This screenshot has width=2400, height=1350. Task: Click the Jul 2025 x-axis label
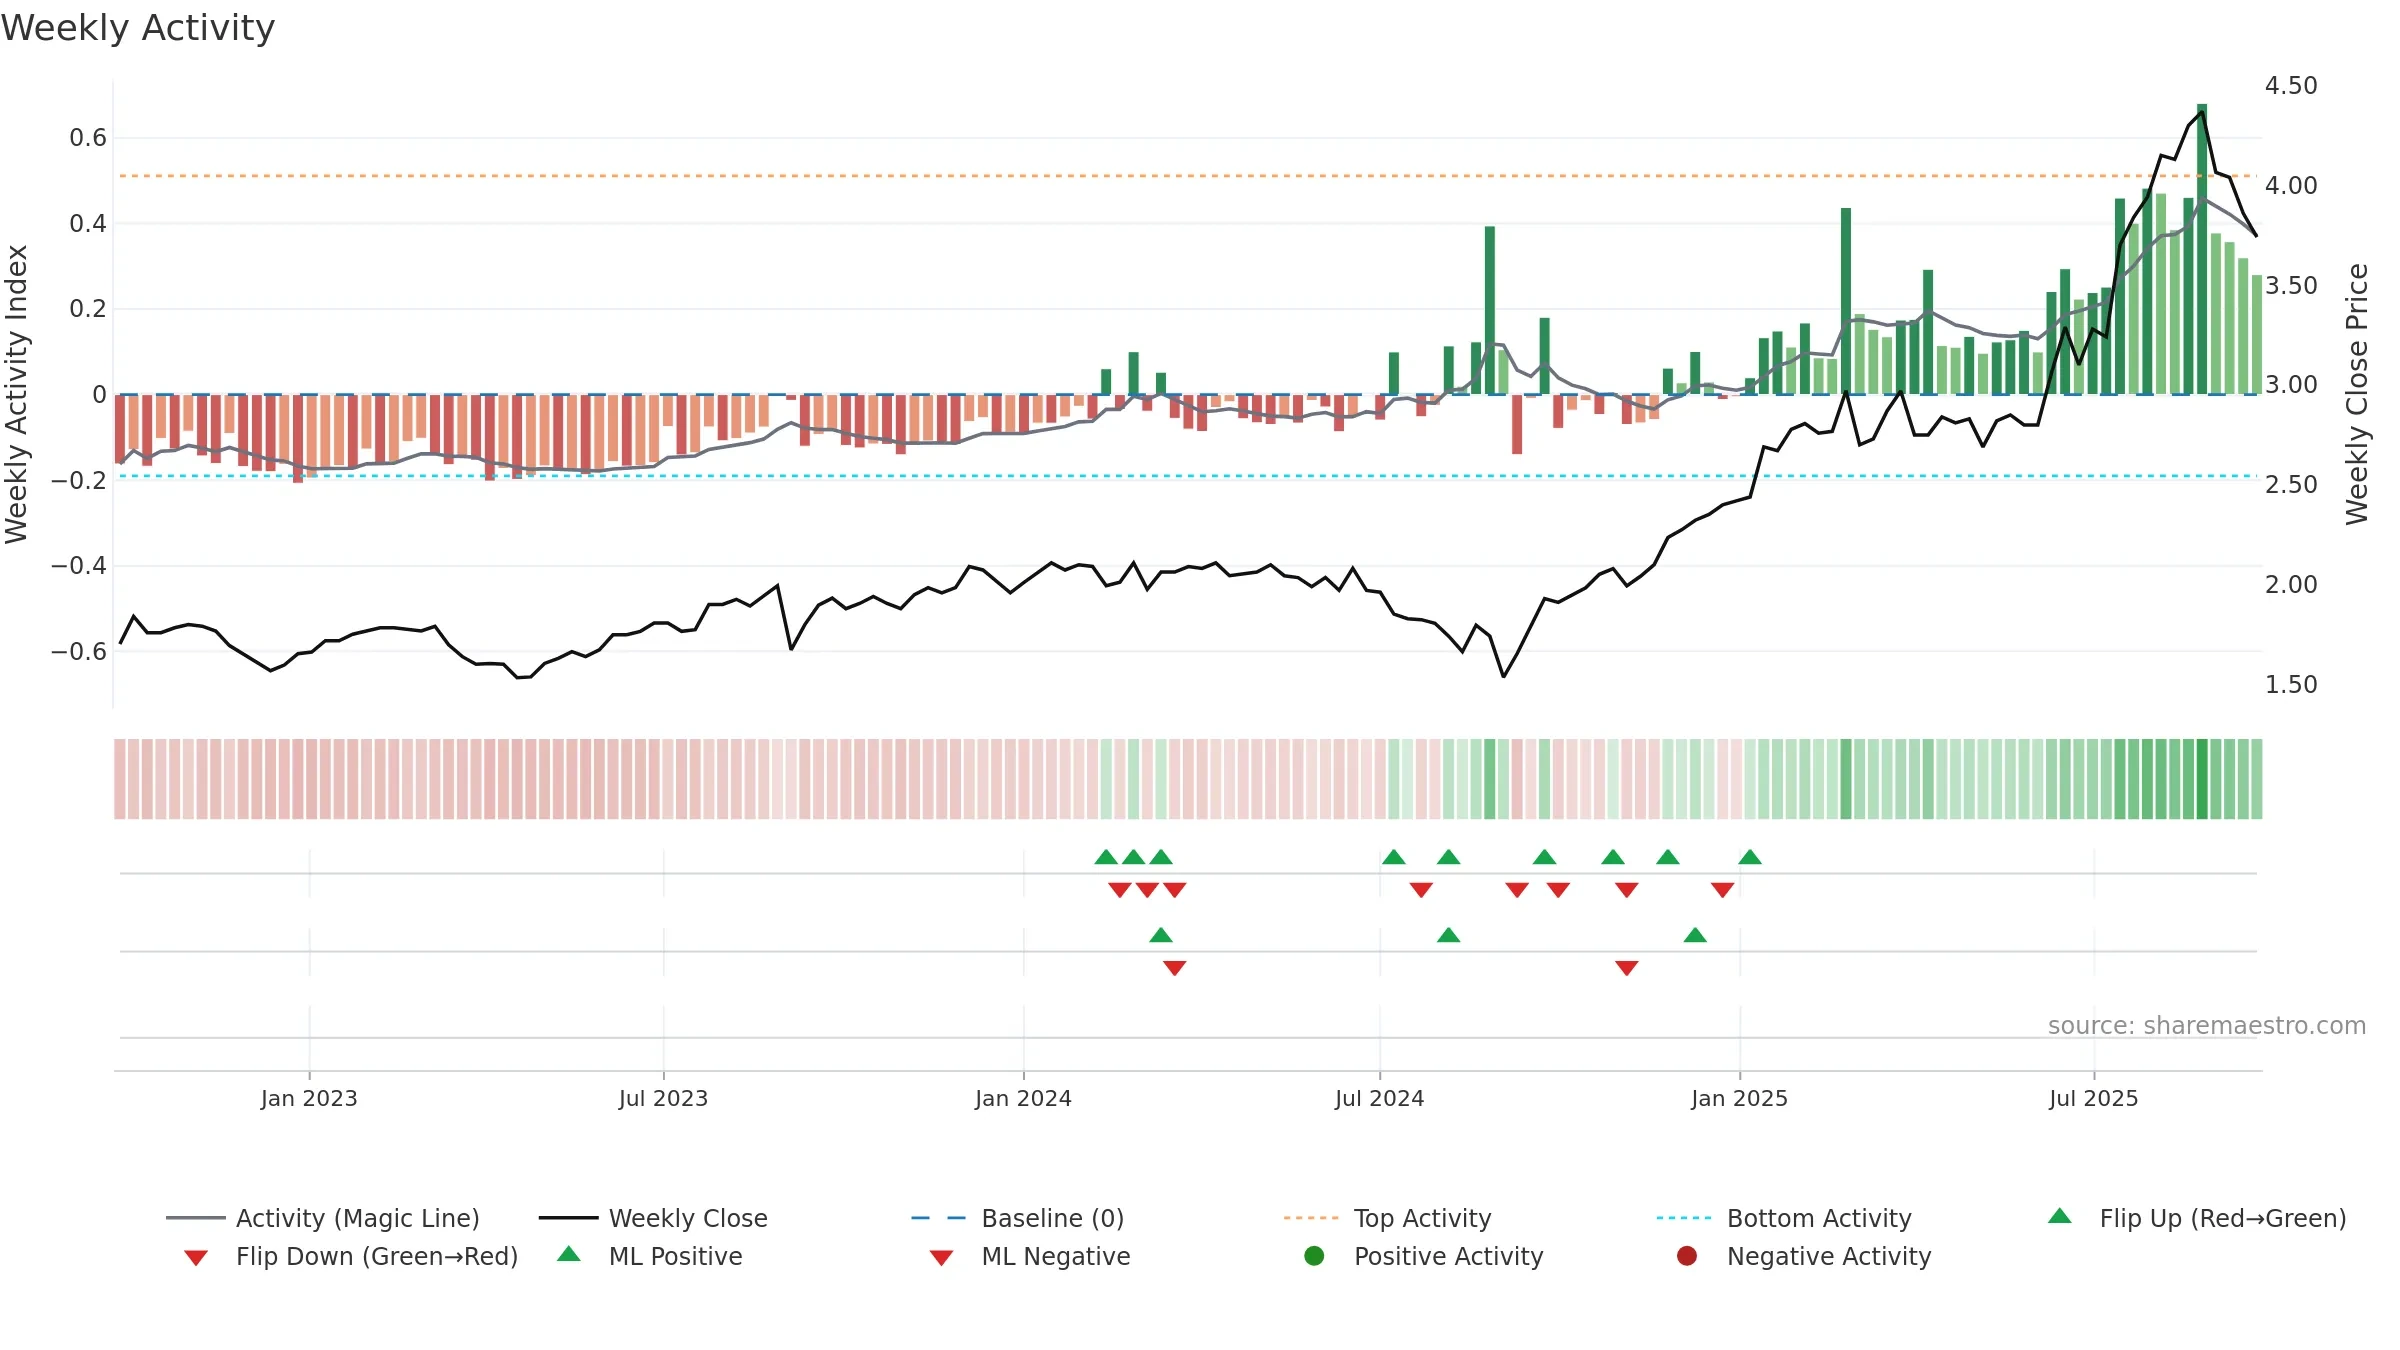[x=2093, y=1098]
